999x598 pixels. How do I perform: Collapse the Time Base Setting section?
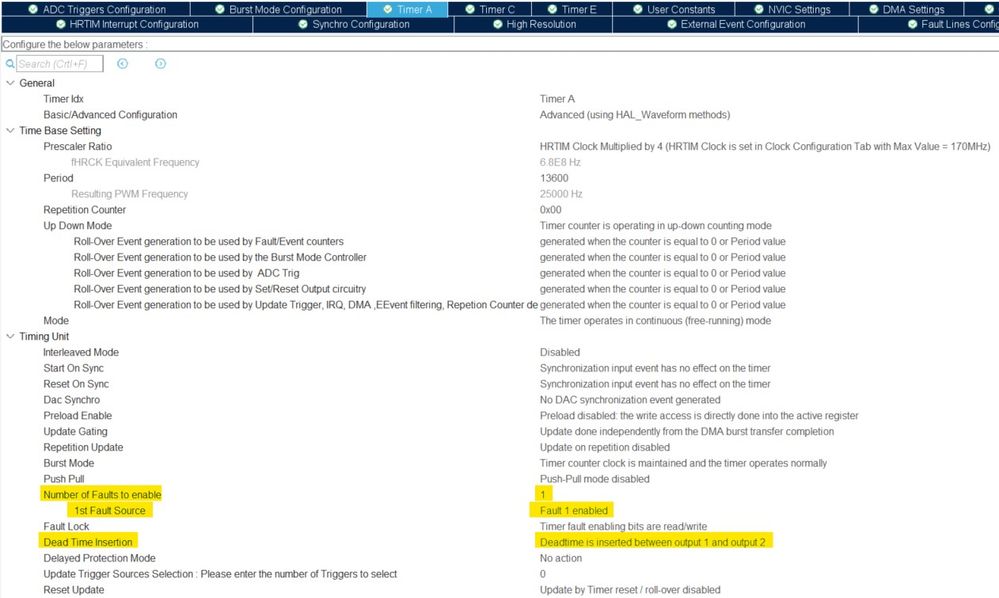click(x=10, y=131)
